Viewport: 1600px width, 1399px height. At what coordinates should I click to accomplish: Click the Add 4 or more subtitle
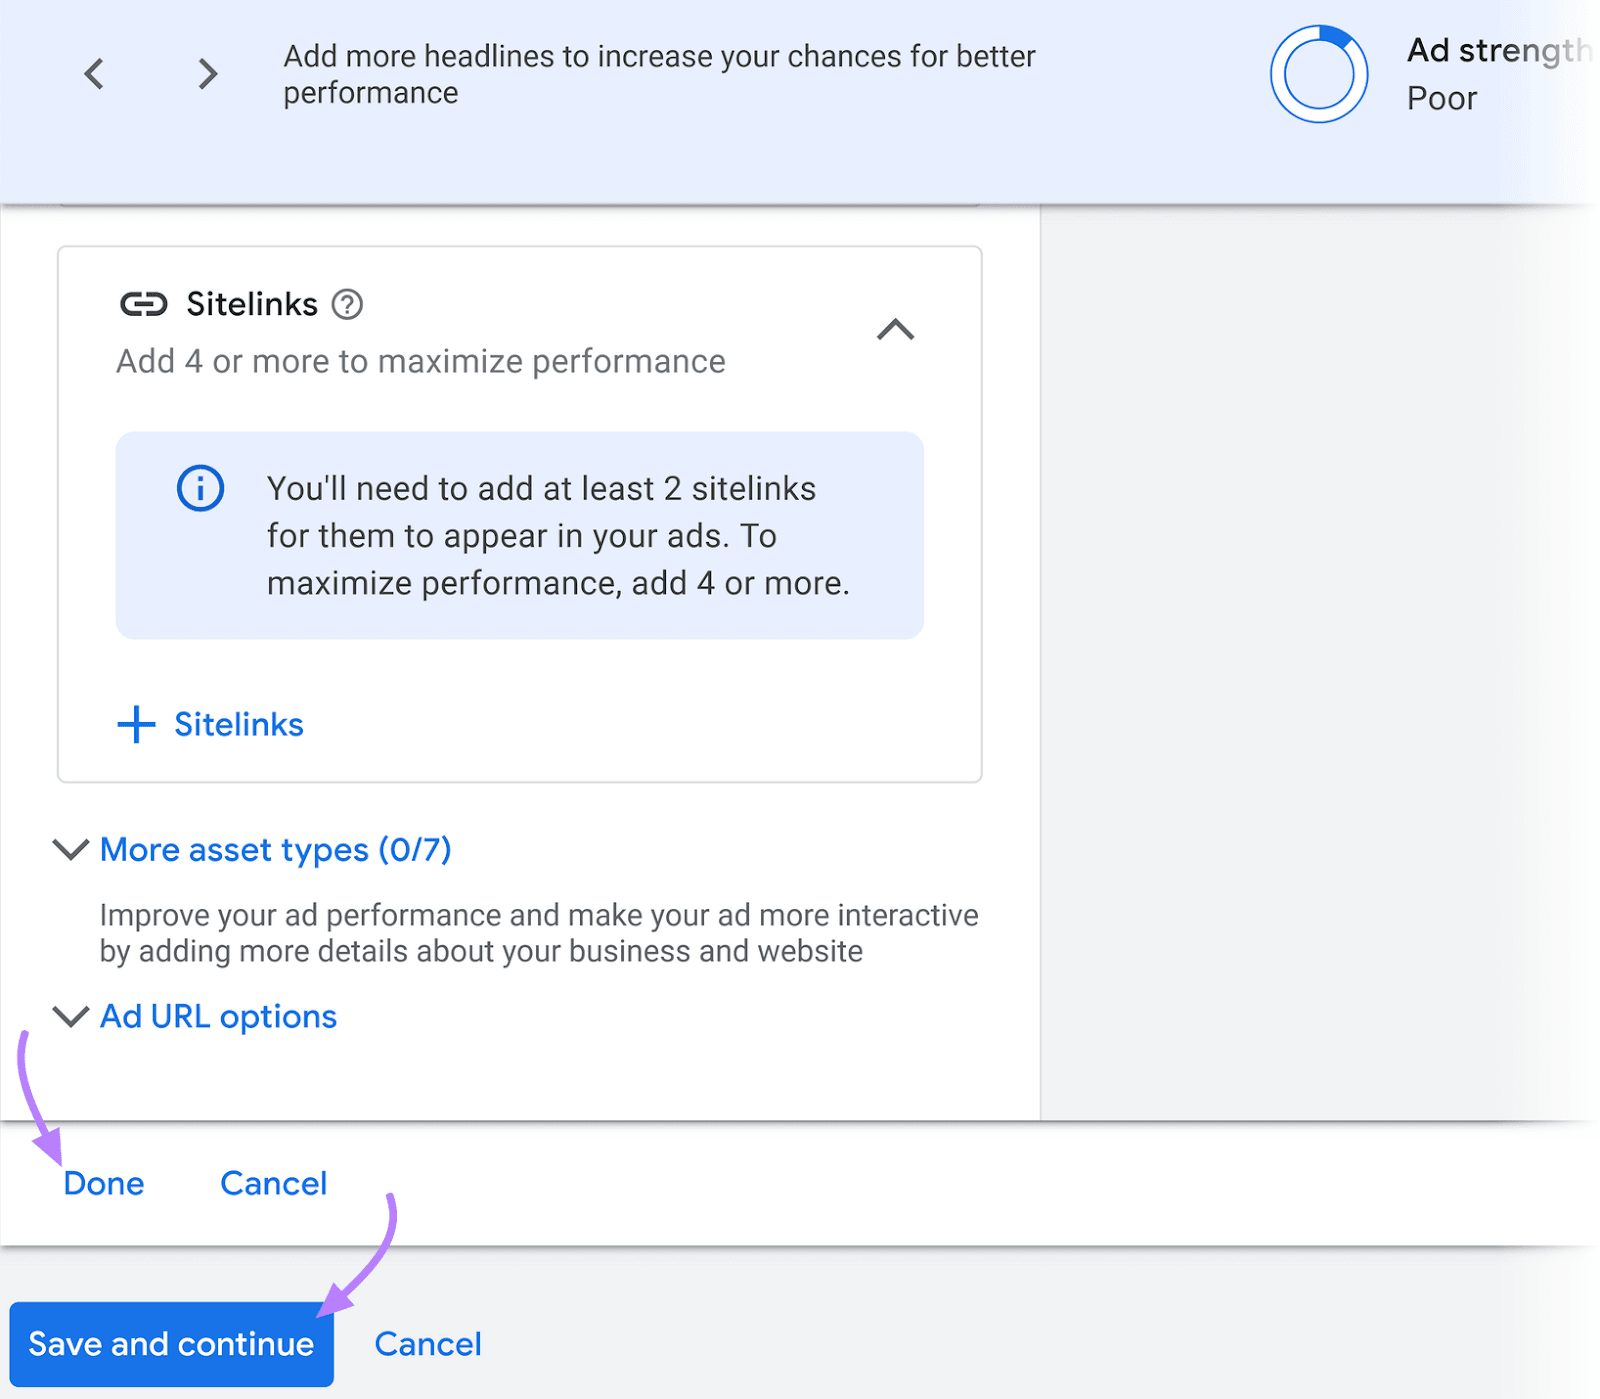[420, 361]
